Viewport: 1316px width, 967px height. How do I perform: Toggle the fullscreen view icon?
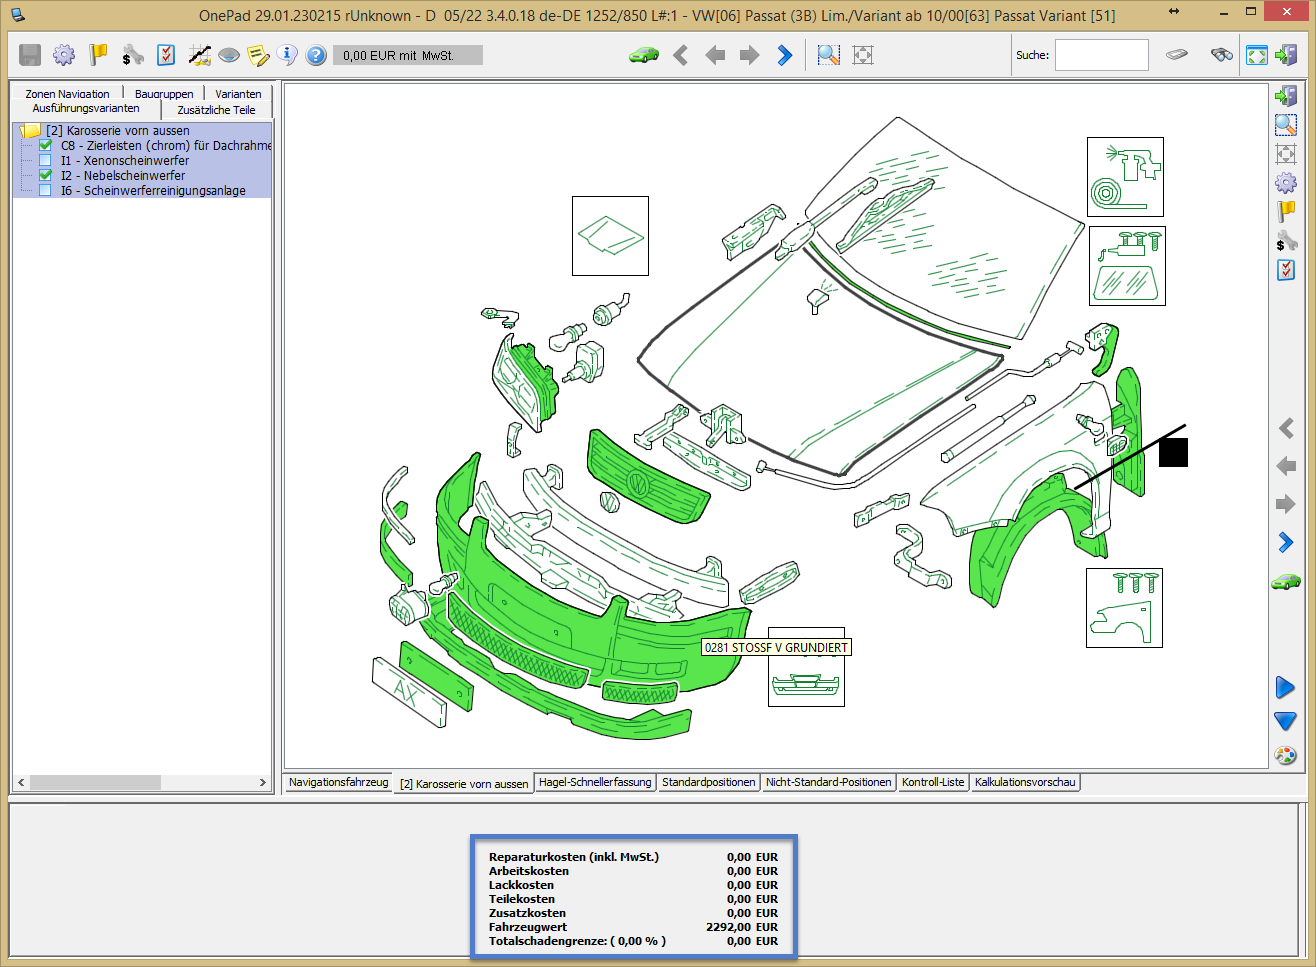click(x=1257, y=55)
